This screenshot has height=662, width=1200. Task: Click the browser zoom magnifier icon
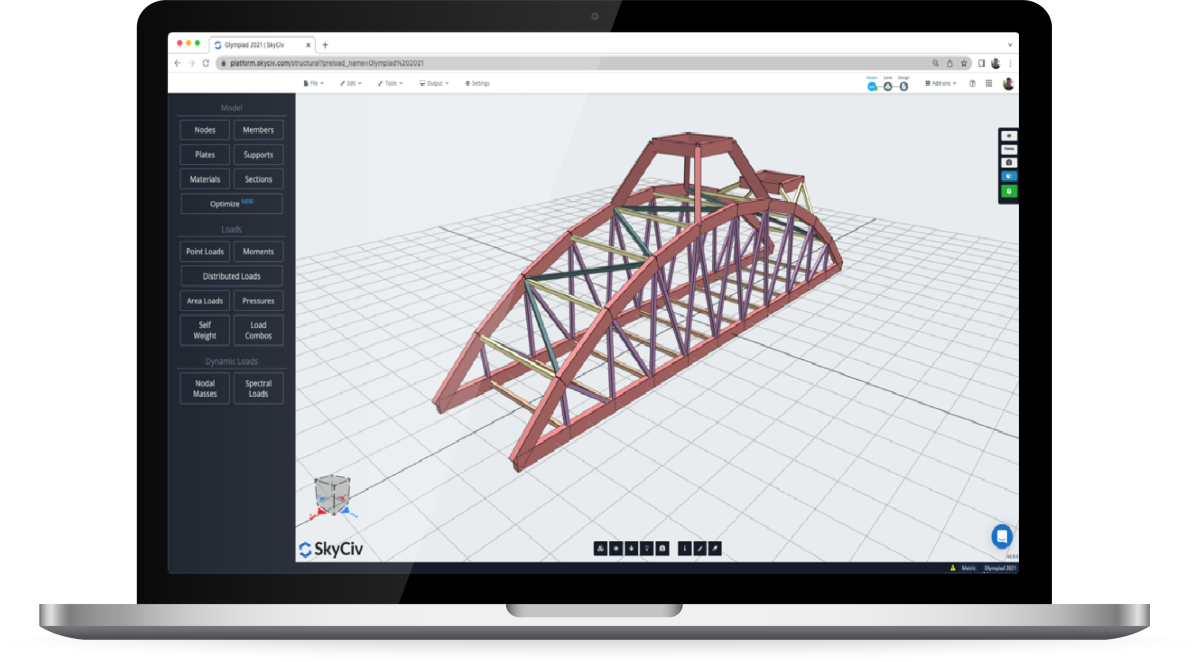pos(936,62)
